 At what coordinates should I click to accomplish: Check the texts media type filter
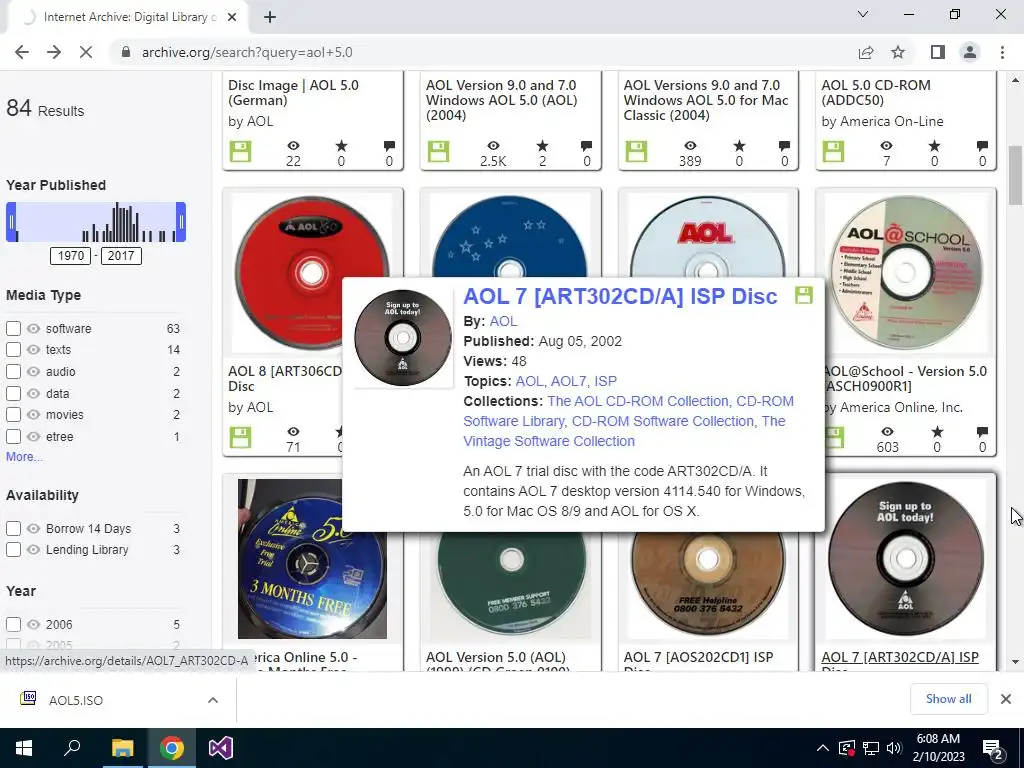[x=13, y=349]
